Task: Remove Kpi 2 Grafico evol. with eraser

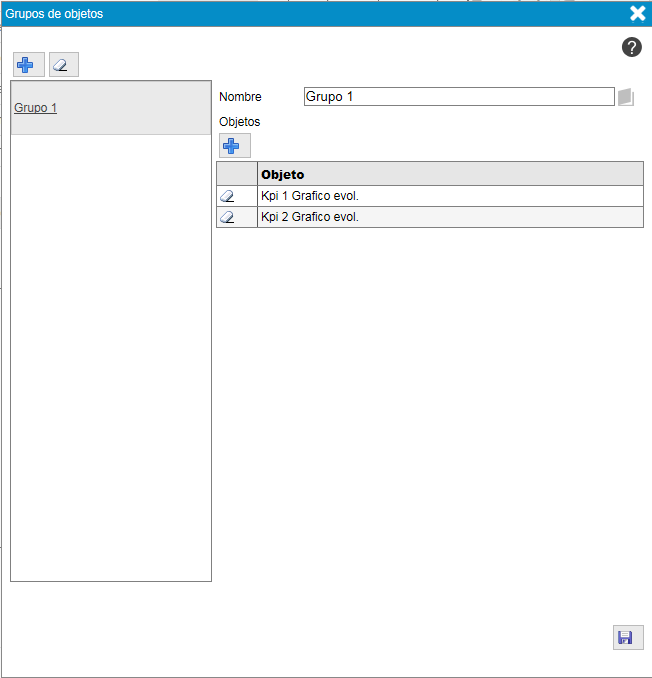Action: 227,217
